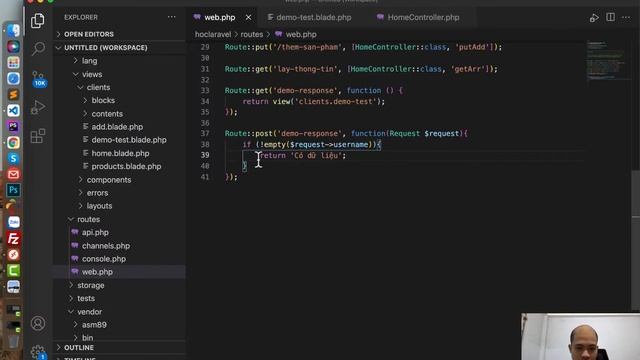640x360 pixels.
Task: Expand the tests folder
Action: (x=86, y=298)
